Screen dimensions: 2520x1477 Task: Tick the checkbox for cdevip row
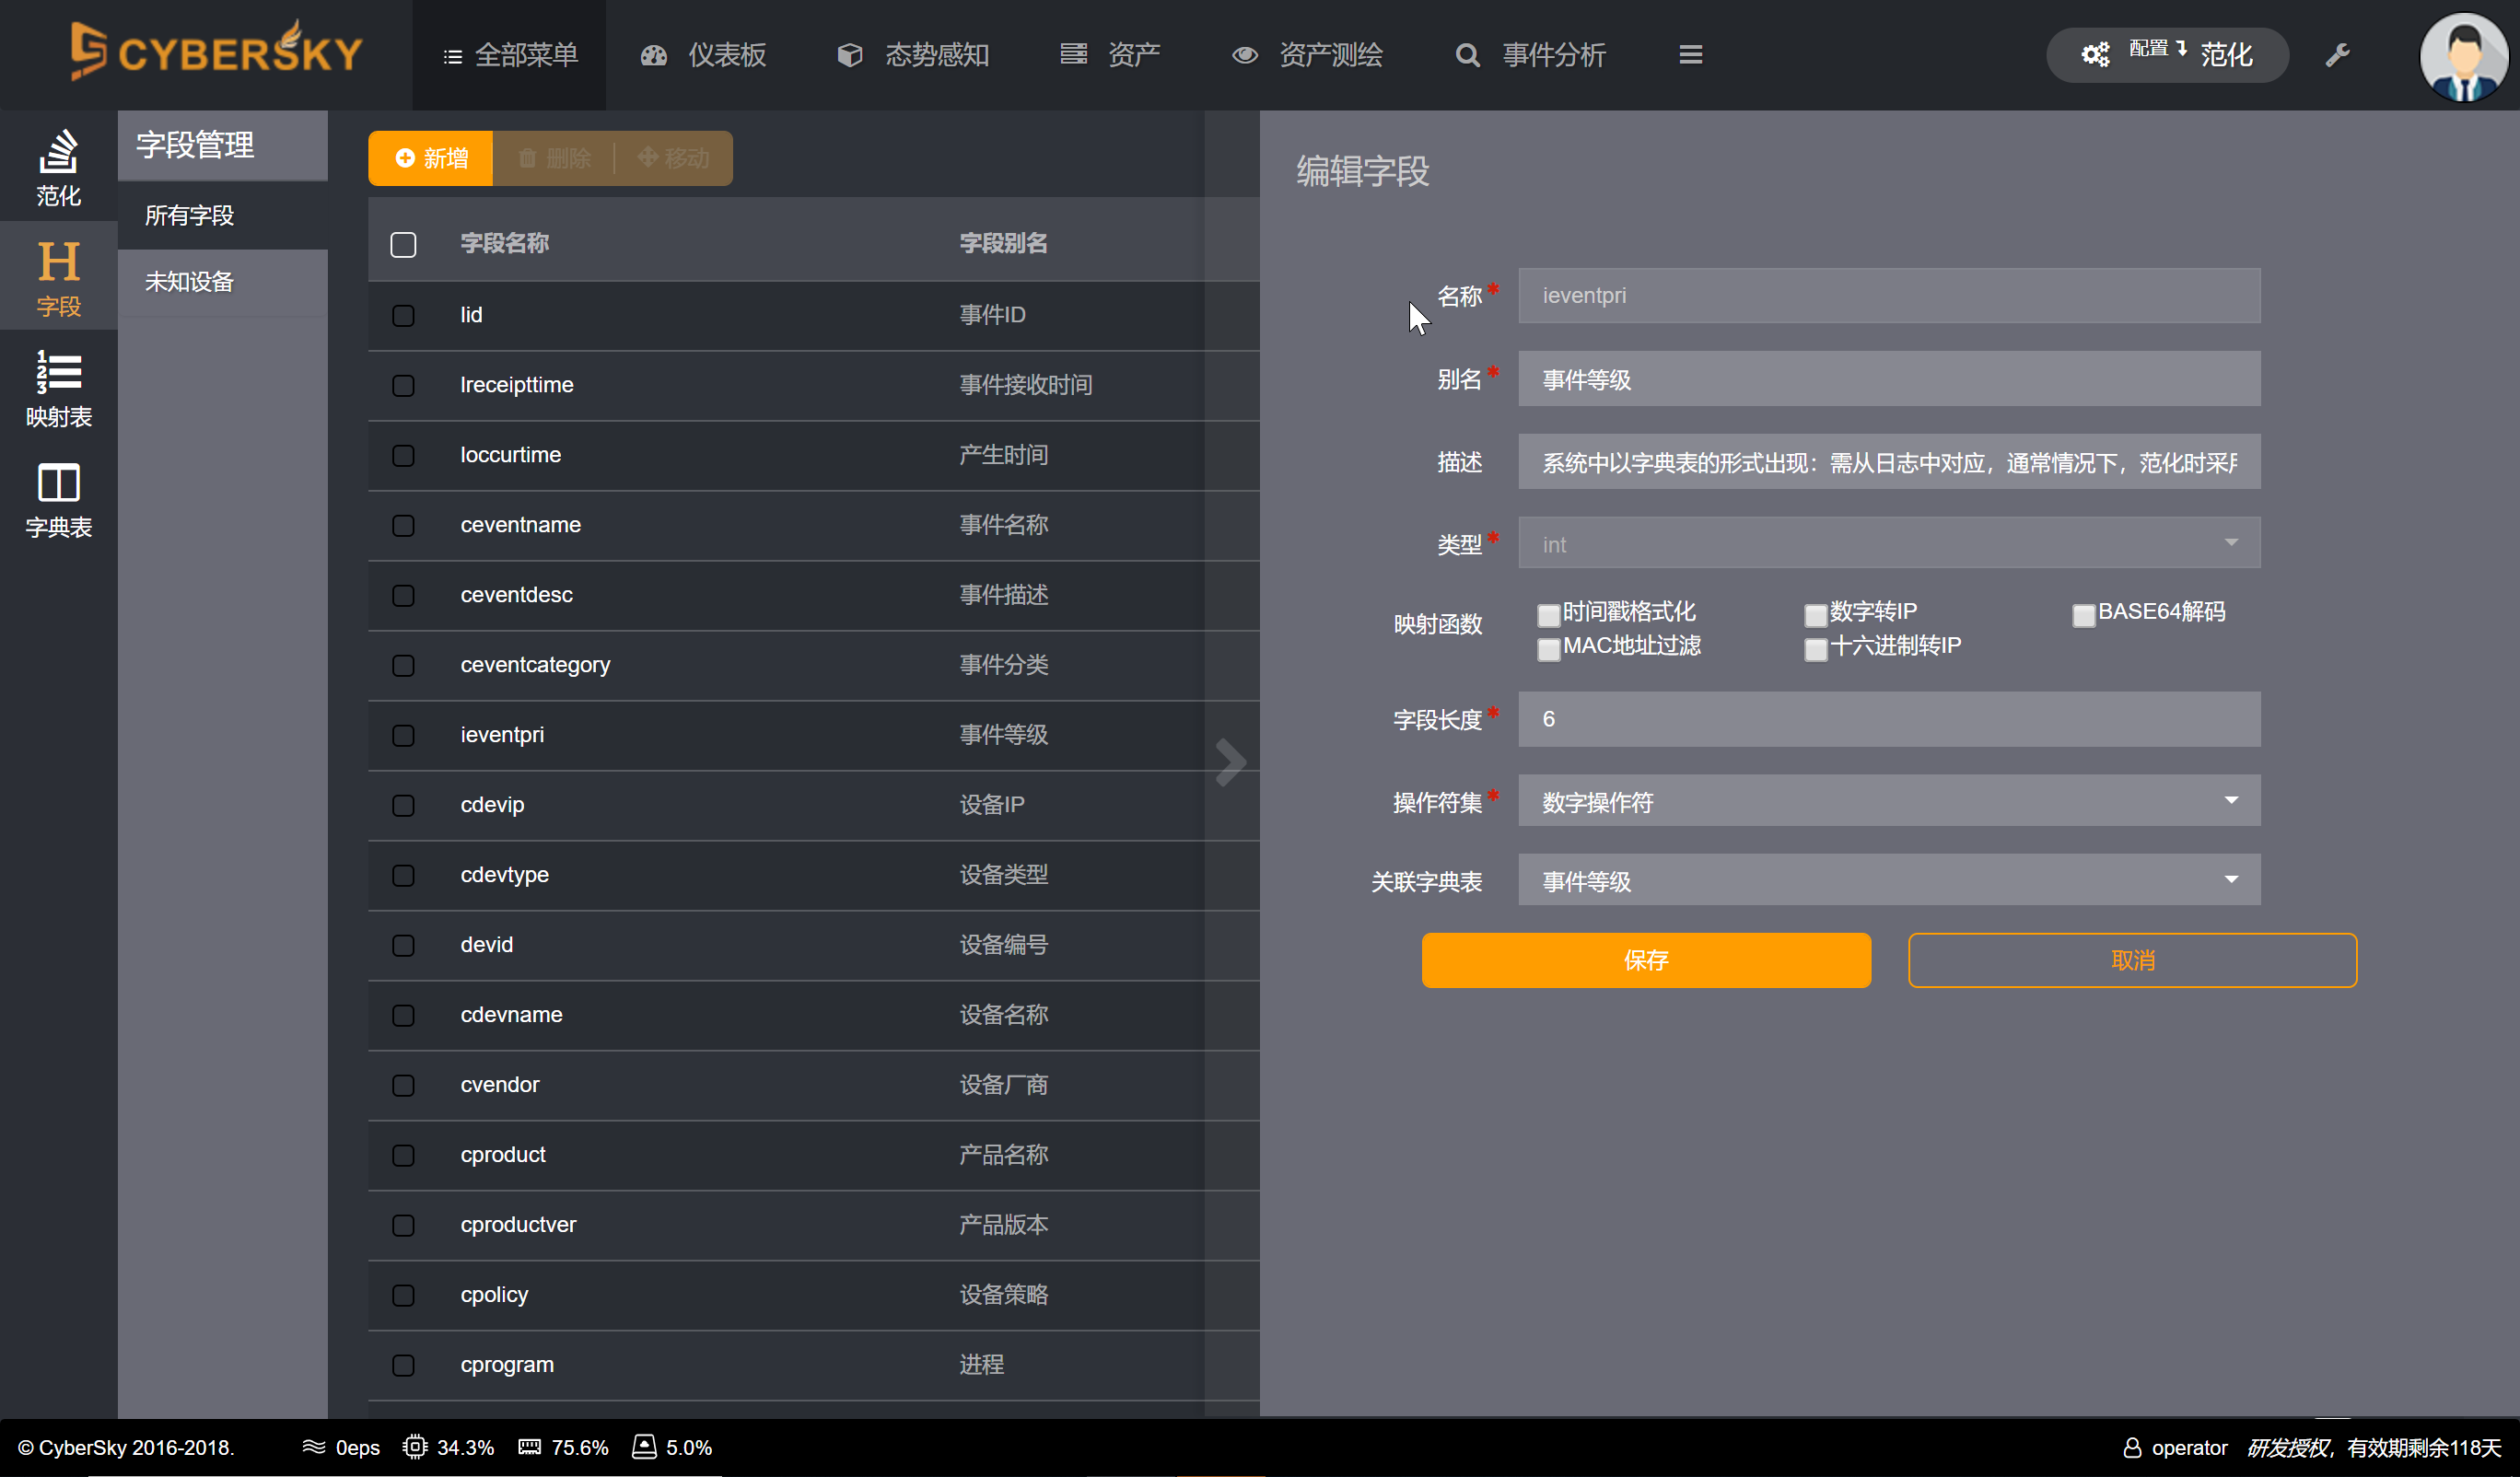point(403,805)
